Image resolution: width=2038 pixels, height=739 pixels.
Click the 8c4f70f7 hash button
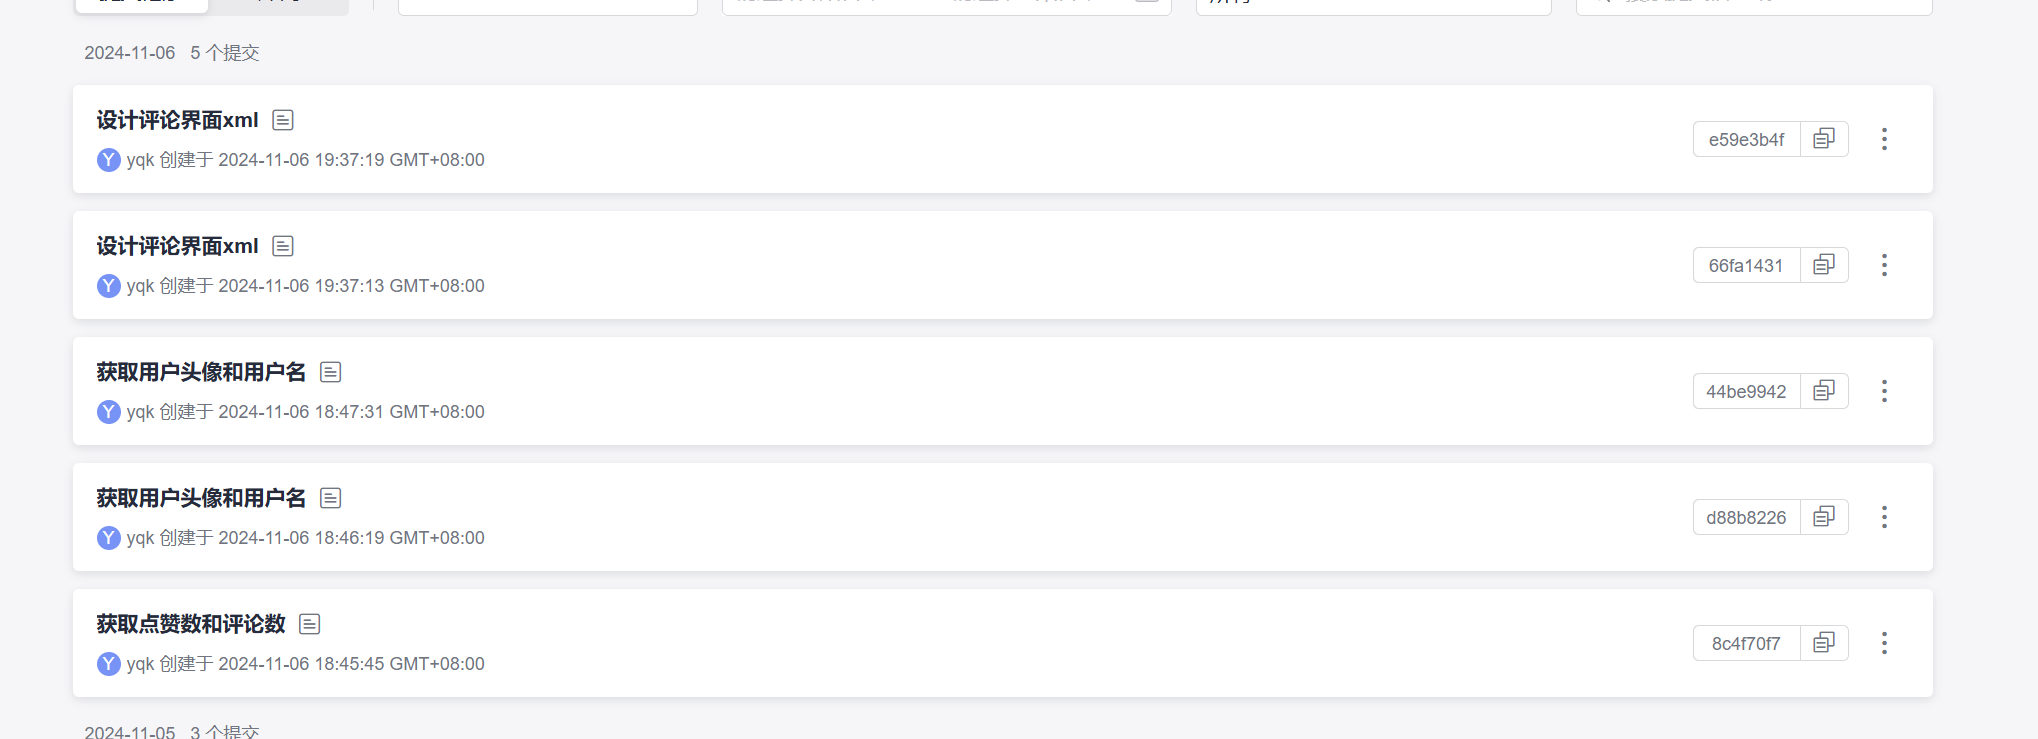coord(1746,643)
